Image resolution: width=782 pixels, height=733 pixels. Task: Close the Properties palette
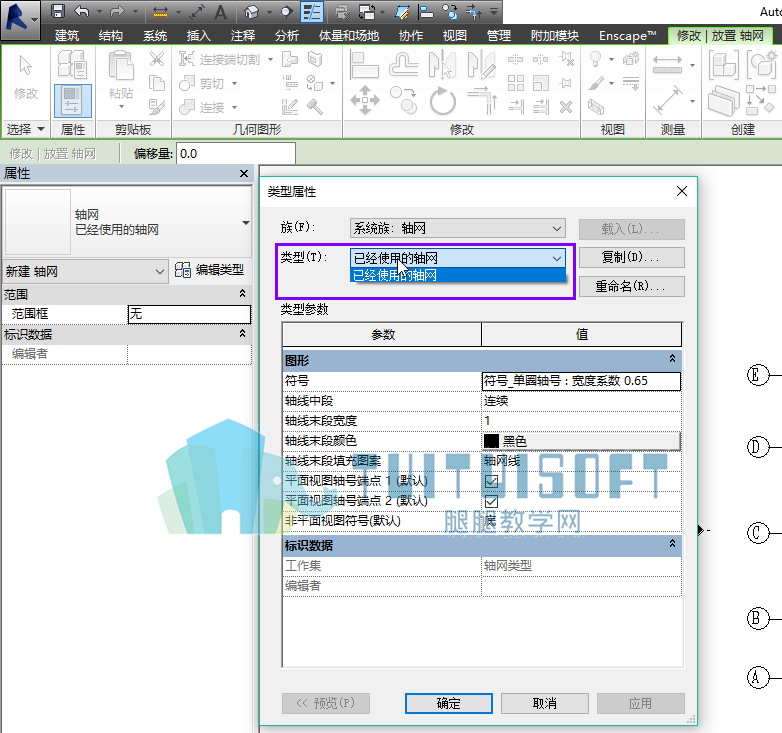pos(244,174)
